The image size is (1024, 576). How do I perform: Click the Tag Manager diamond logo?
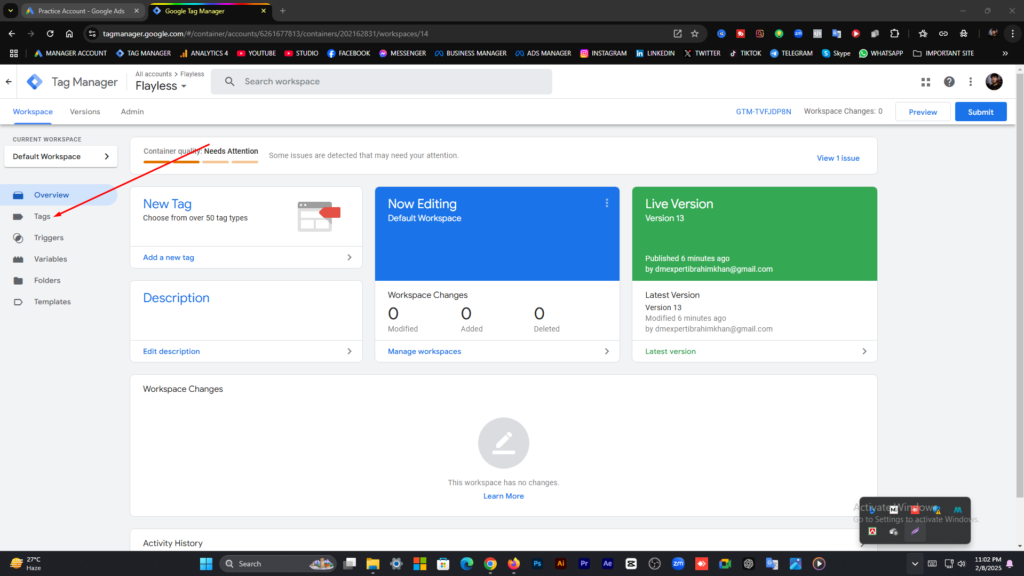click(x=35, y=82)
